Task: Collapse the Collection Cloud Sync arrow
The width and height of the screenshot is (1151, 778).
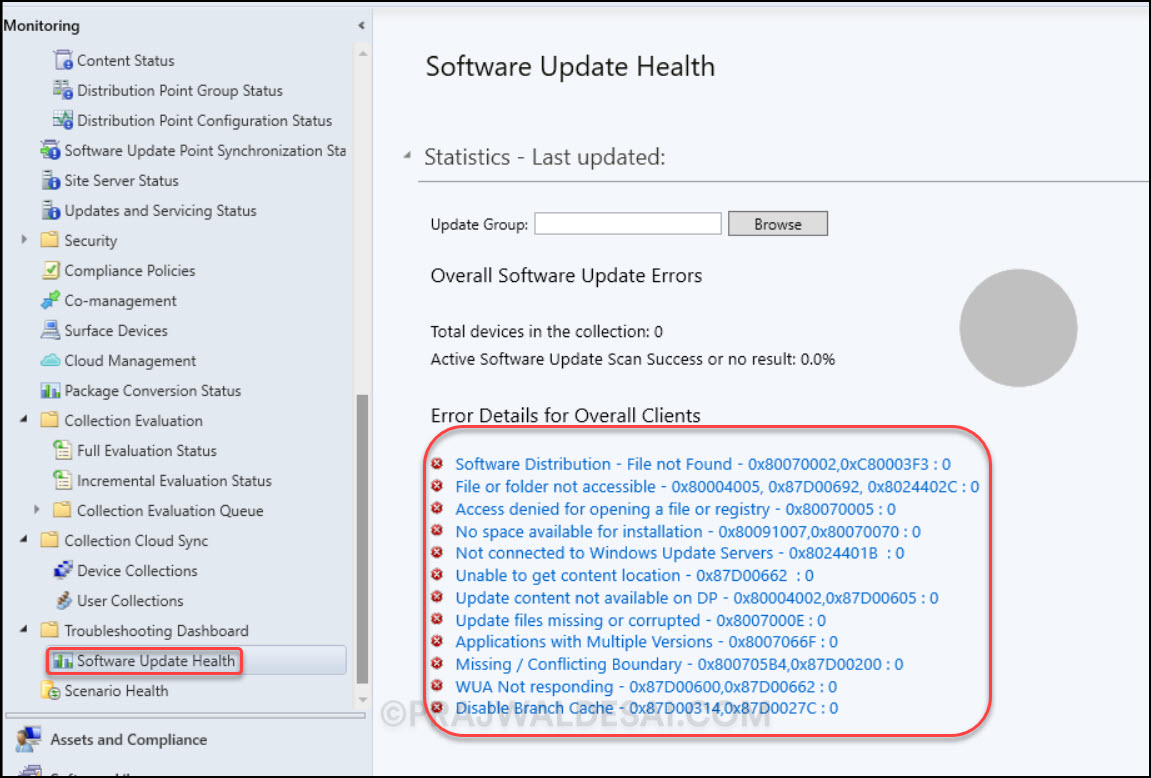Action: (x=23, y=539)
